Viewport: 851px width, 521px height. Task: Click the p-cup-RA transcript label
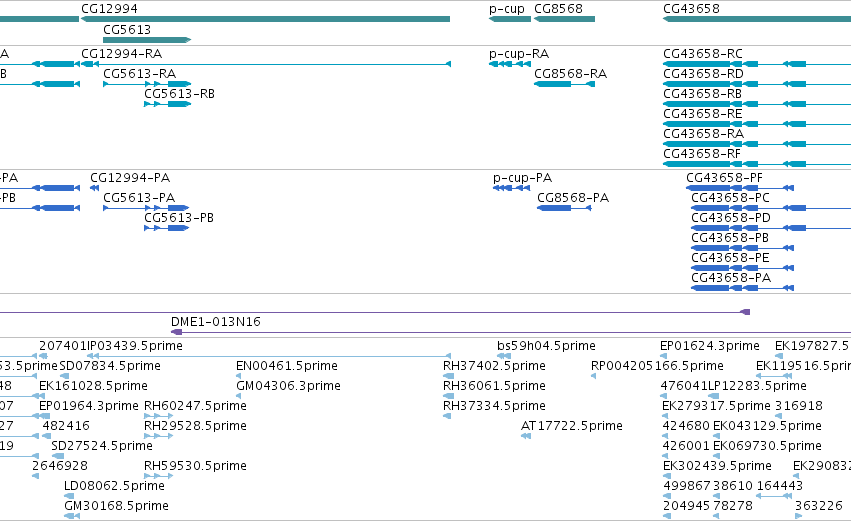(519, 54)
